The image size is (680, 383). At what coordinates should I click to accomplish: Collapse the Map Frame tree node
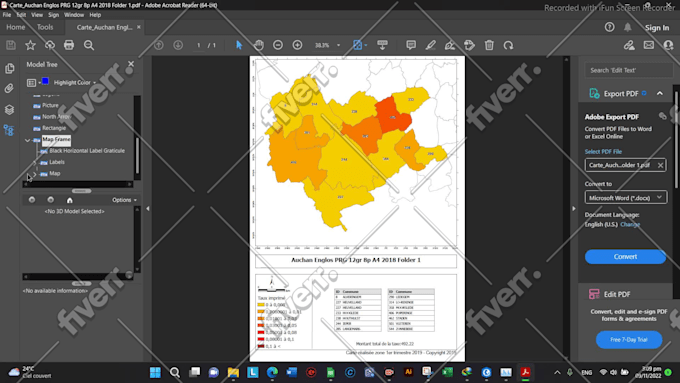[x=27, y=140]
